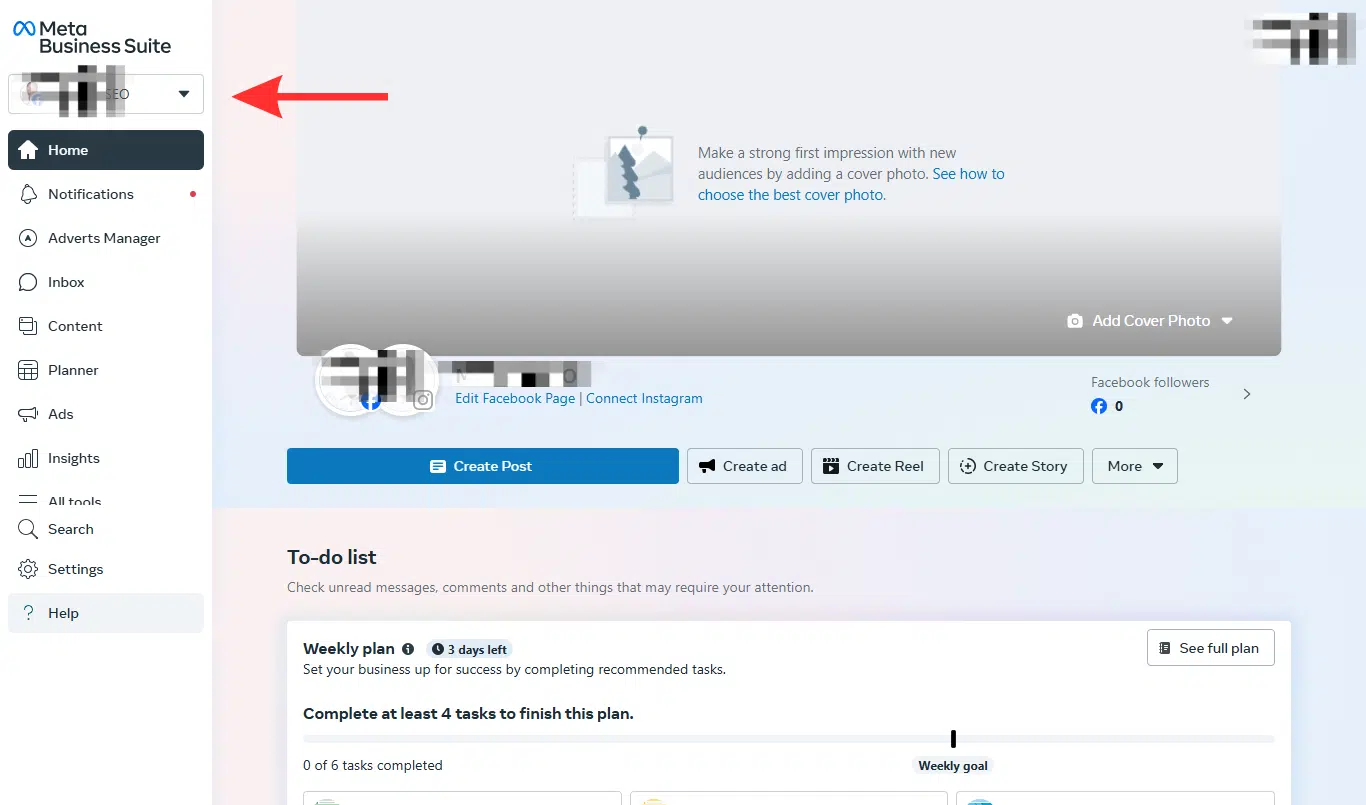1366x805 pixels.
Task: Go to Home in sidebar
Action: (x=106, y=150)
